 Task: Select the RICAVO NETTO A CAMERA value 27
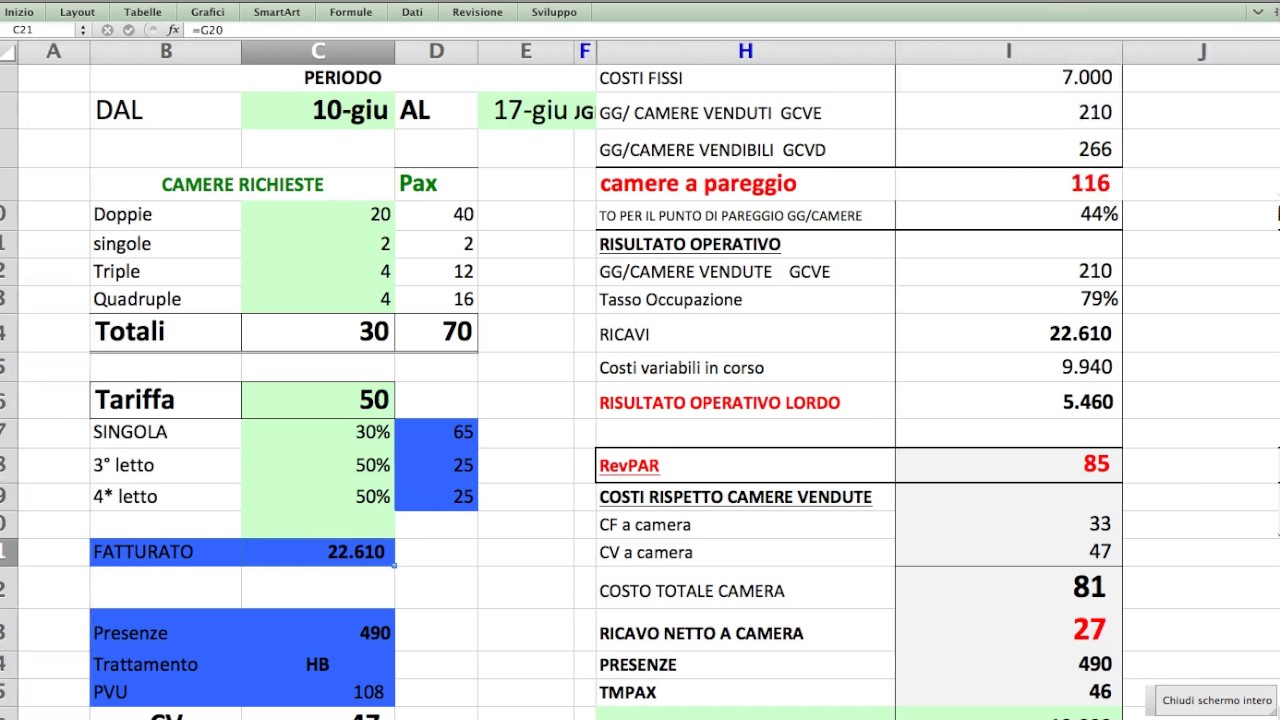1008,630
